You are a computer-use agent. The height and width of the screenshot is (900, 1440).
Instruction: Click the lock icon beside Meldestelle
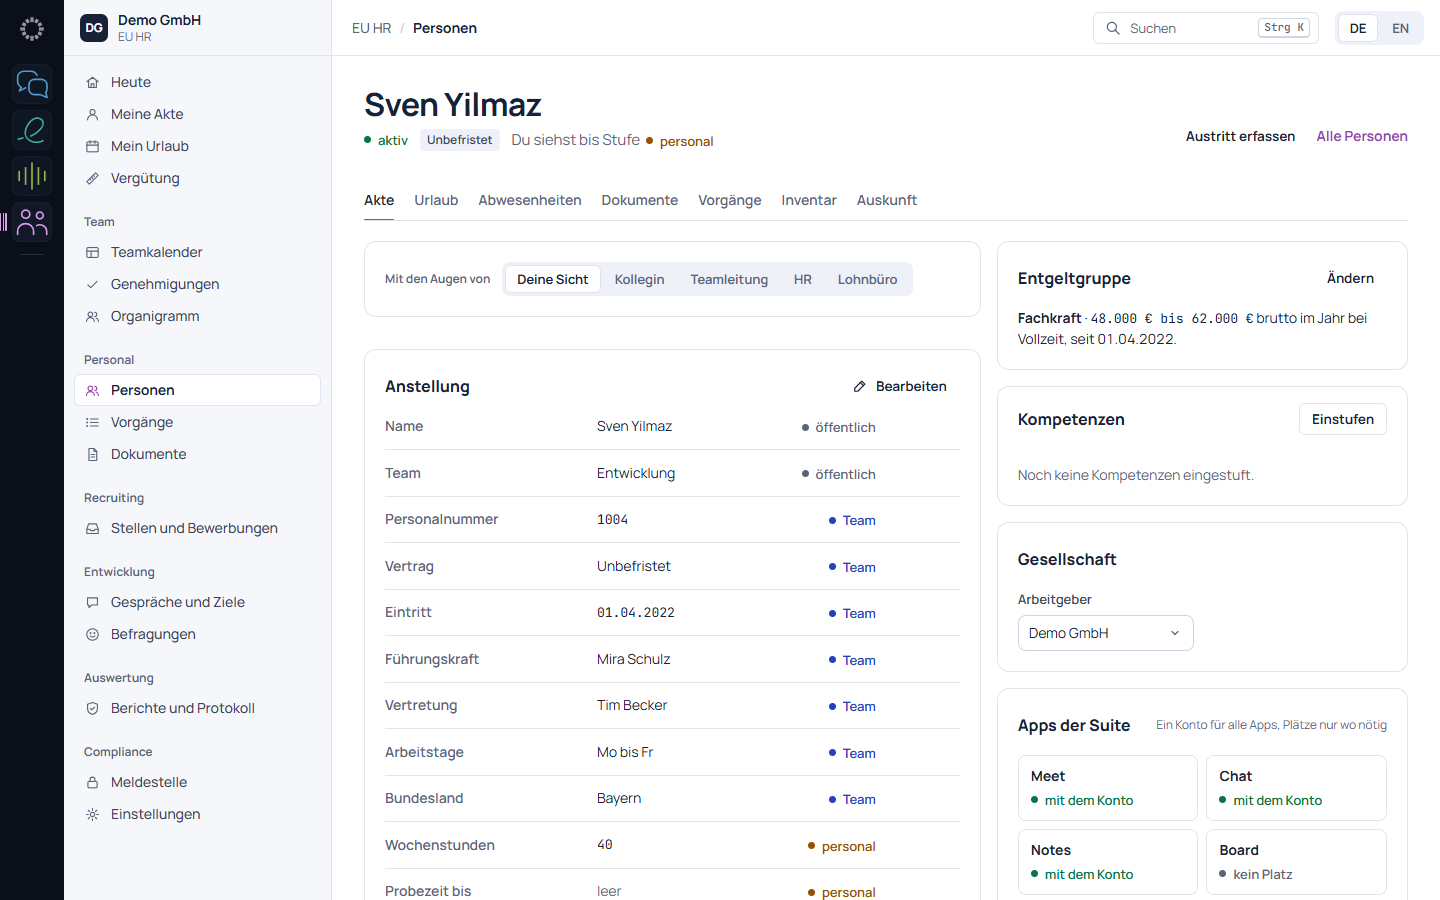92,783
